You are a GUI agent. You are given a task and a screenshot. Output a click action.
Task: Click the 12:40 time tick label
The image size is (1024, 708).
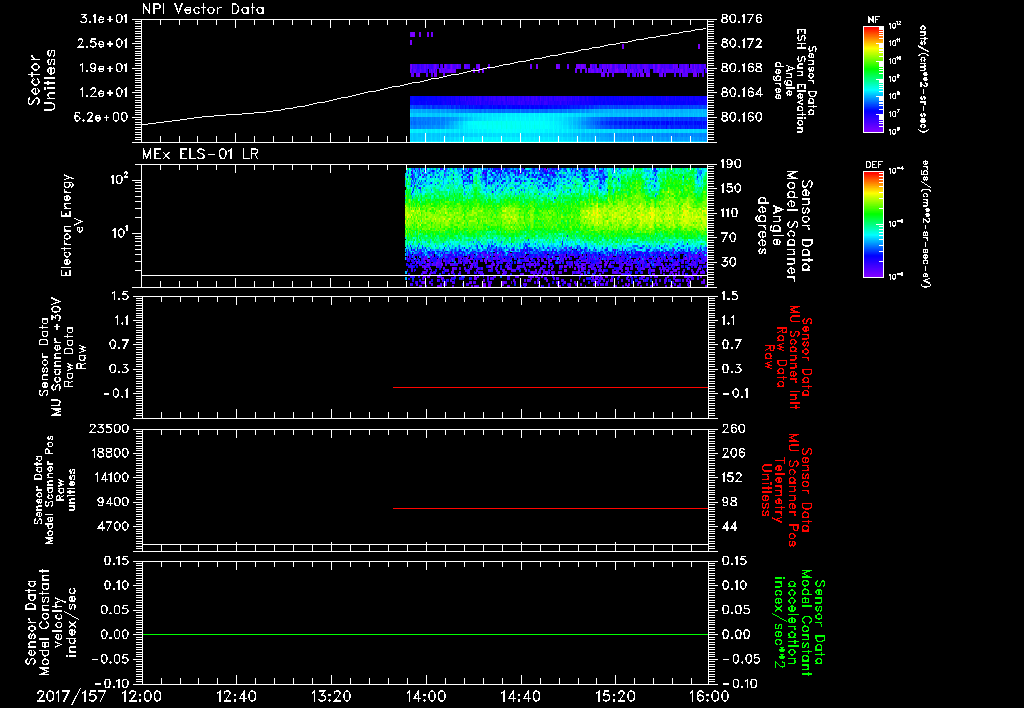pyautogui.click(x=236, y=696)
